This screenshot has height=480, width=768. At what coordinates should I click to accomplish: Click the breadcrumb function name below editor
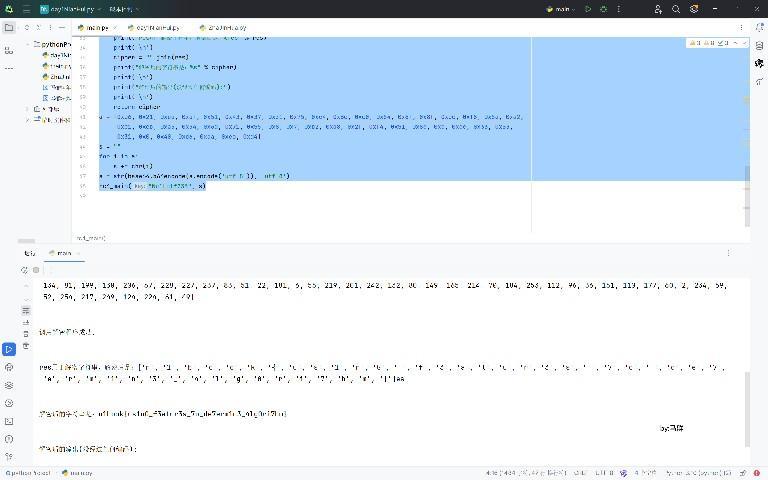tap(91, 238)
